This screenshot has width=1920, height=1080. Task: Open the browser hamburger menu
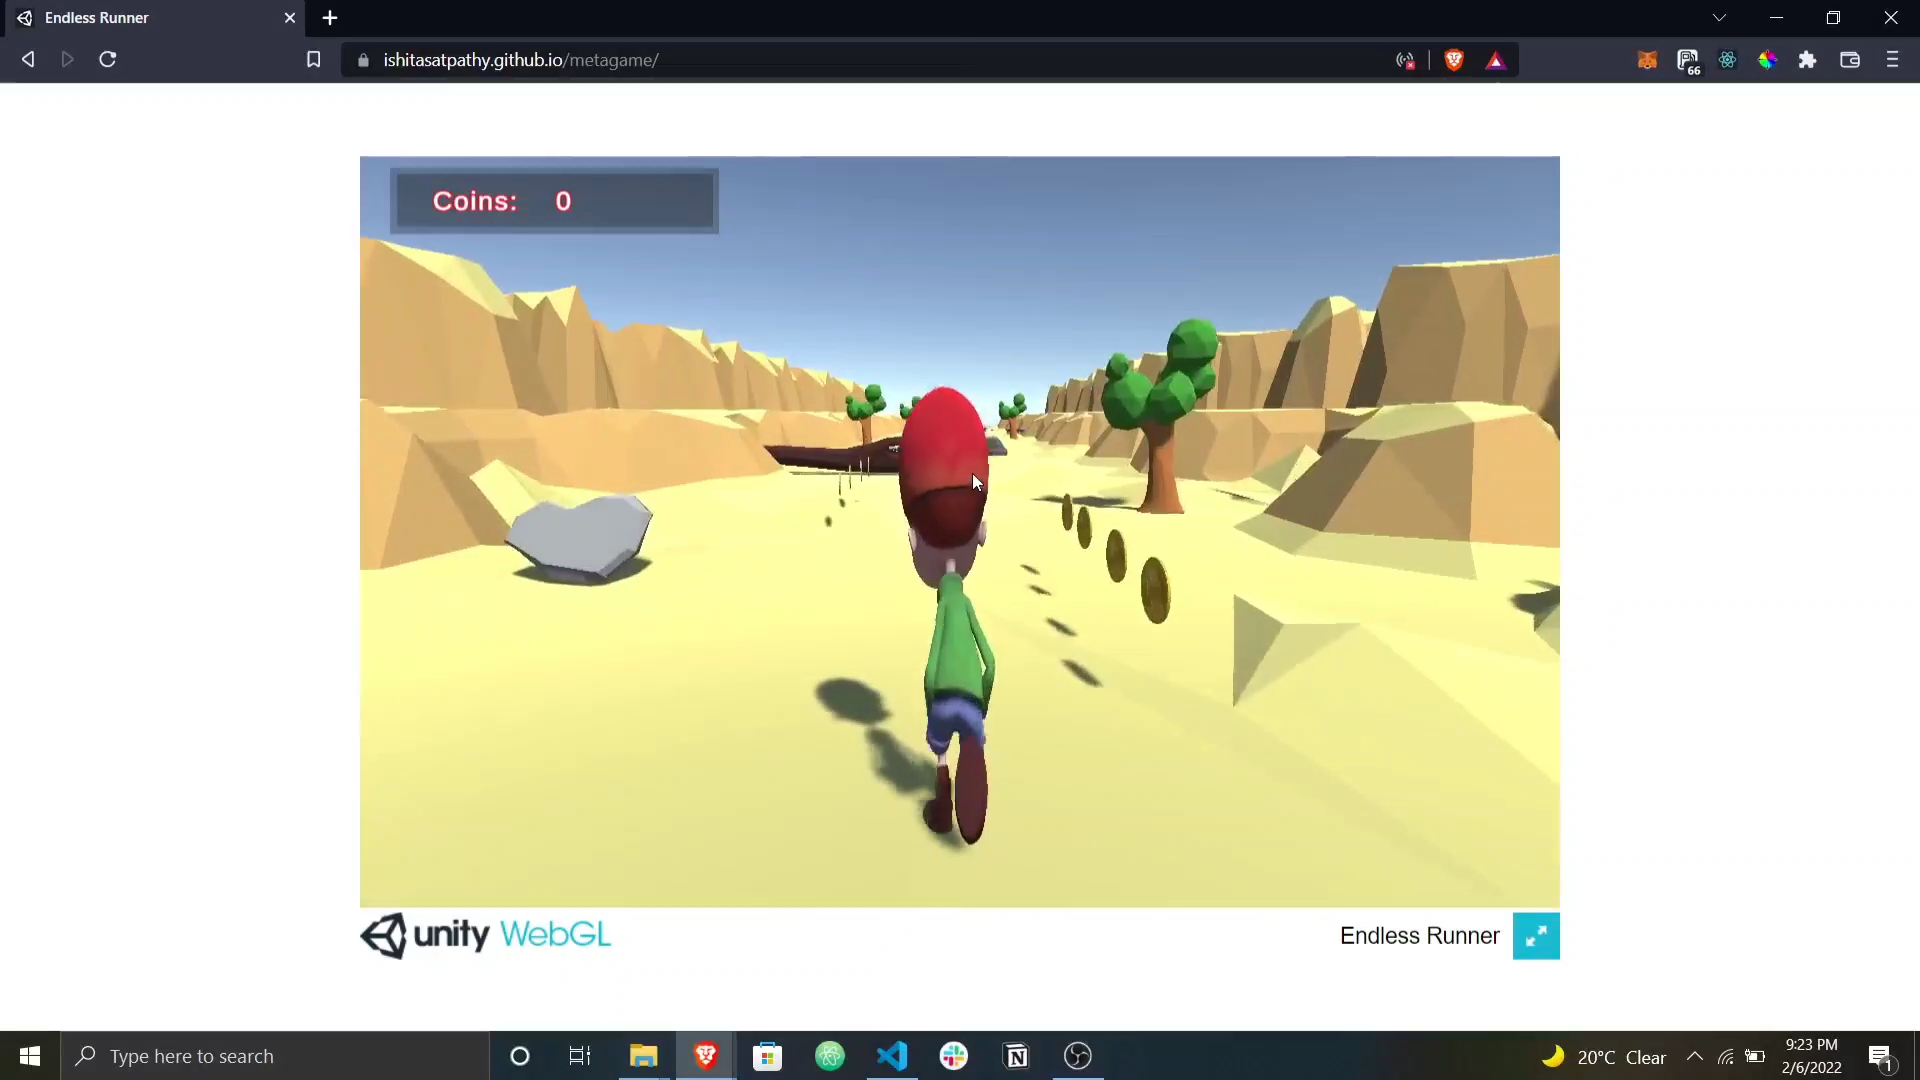click(x=1892, y=60)
